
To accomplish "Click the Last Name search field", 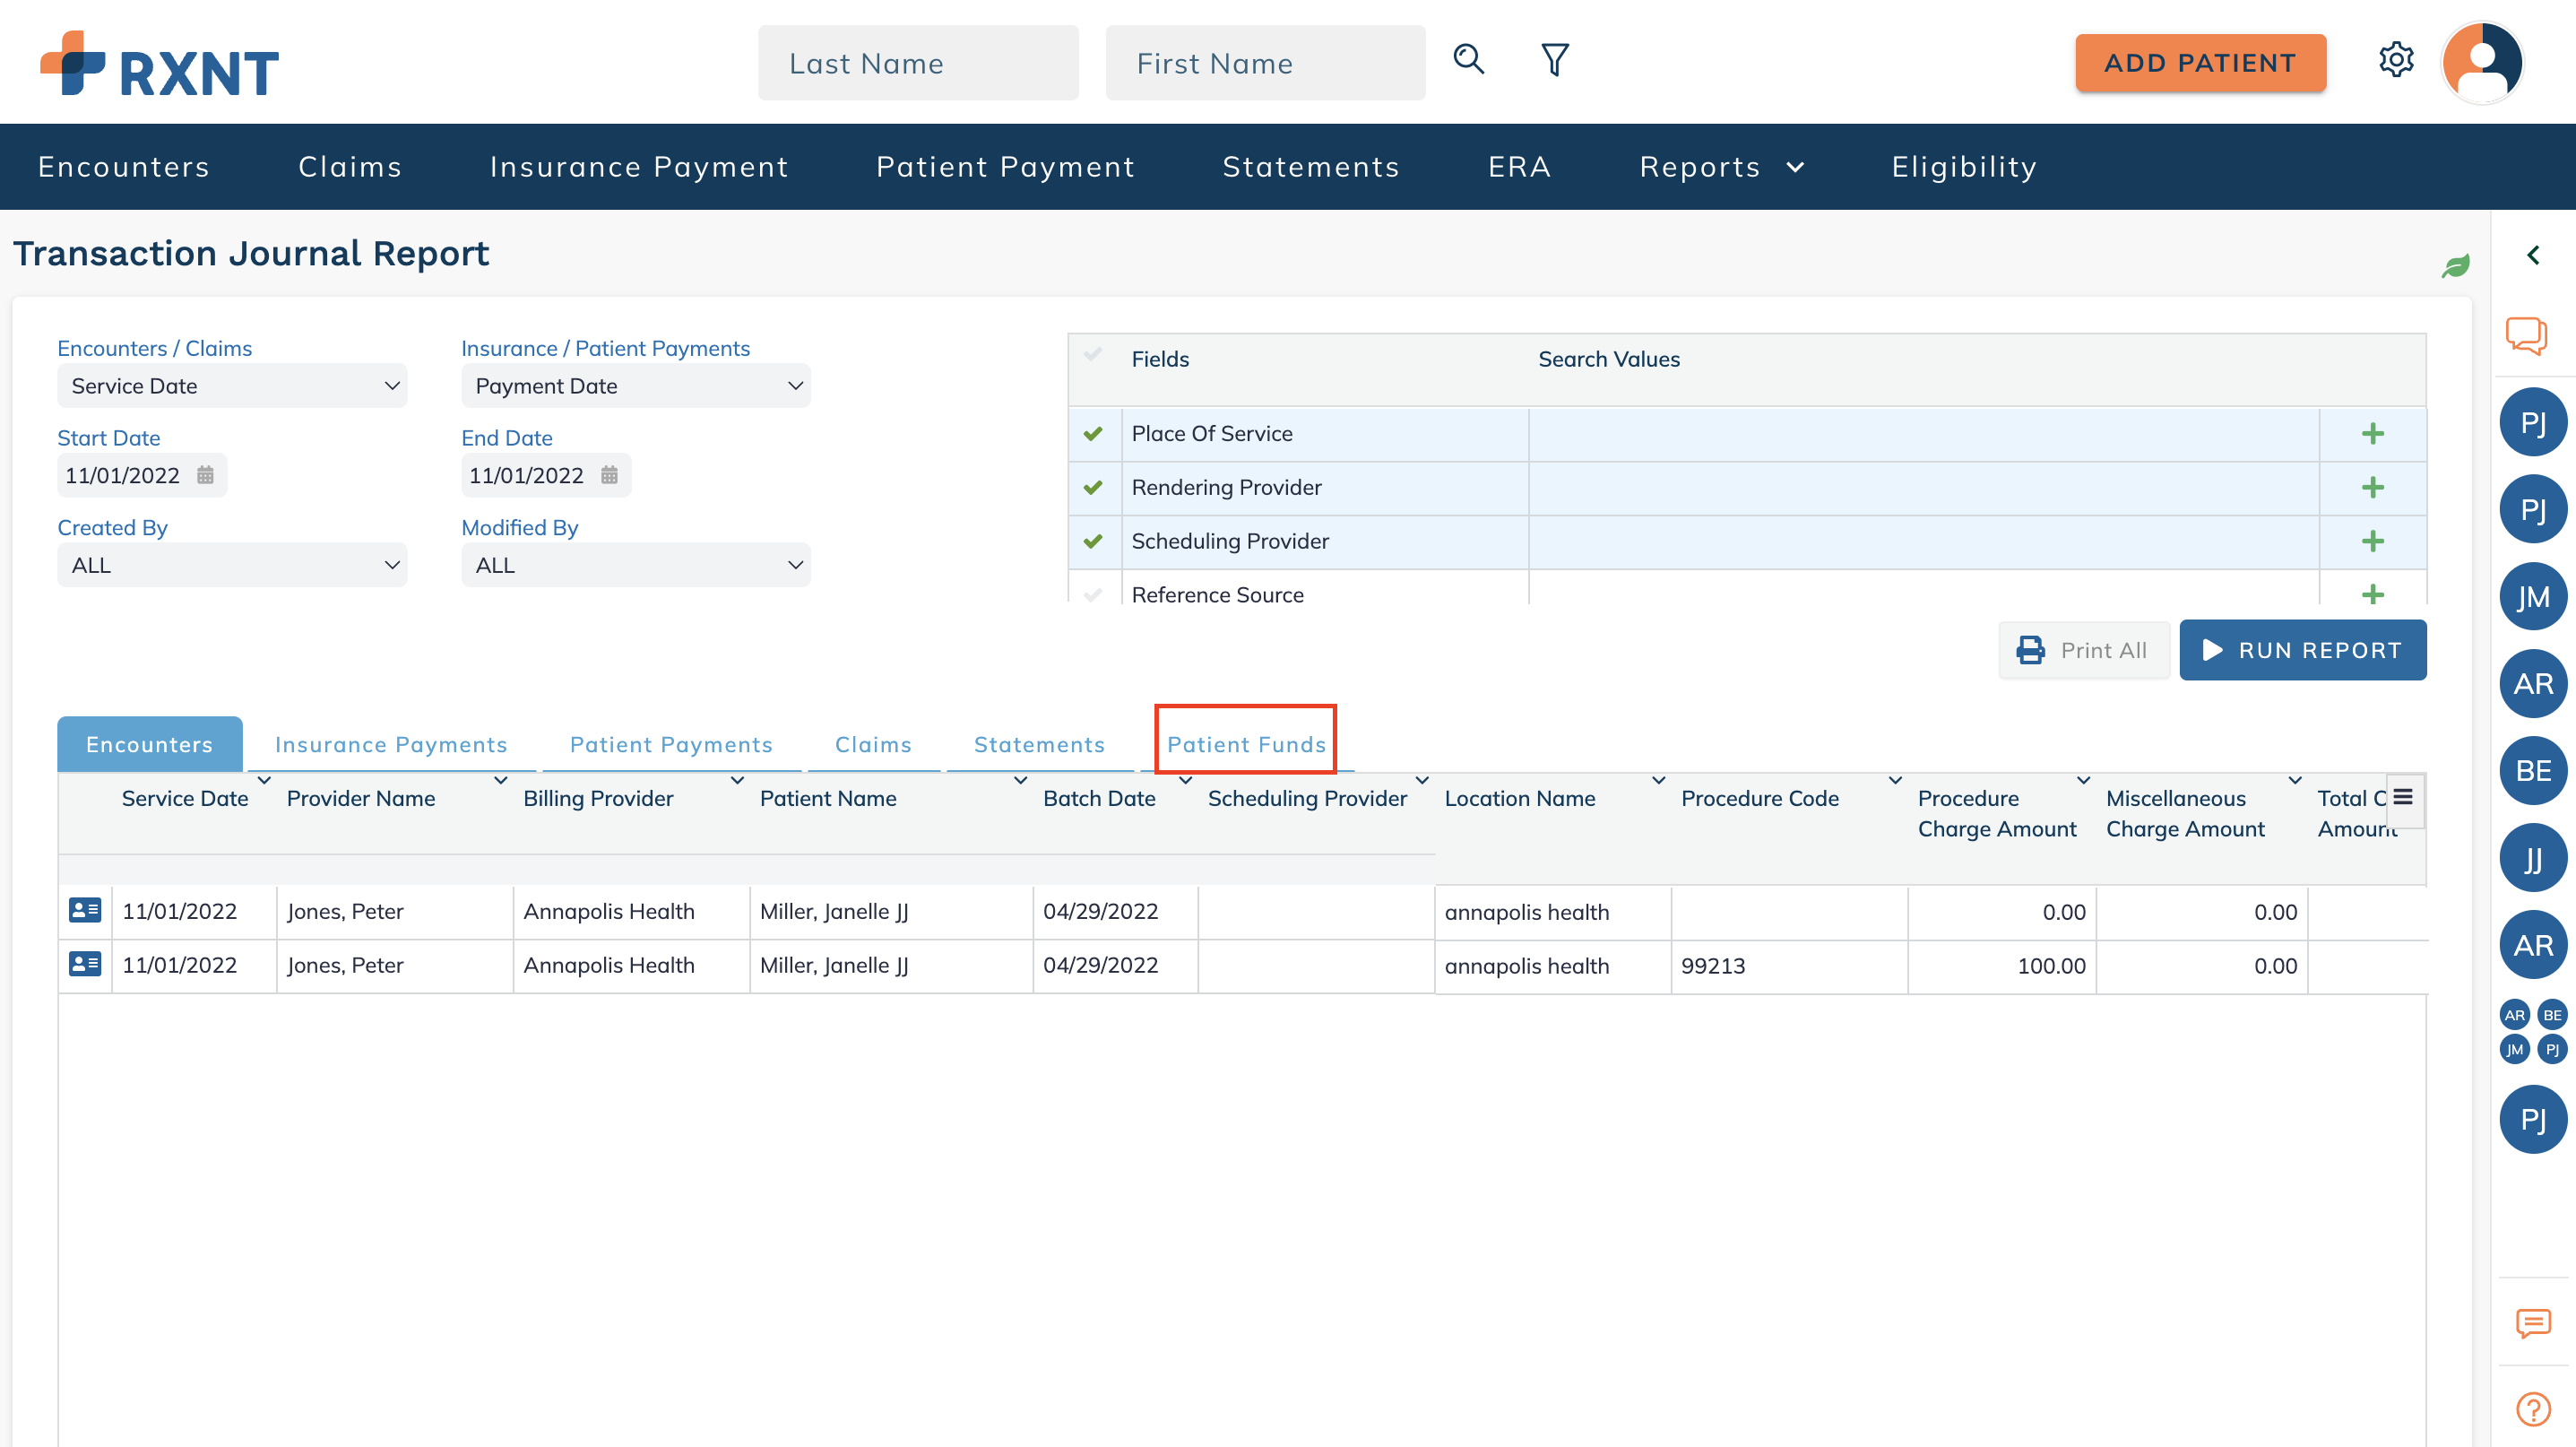I will [x=917, y=63].
